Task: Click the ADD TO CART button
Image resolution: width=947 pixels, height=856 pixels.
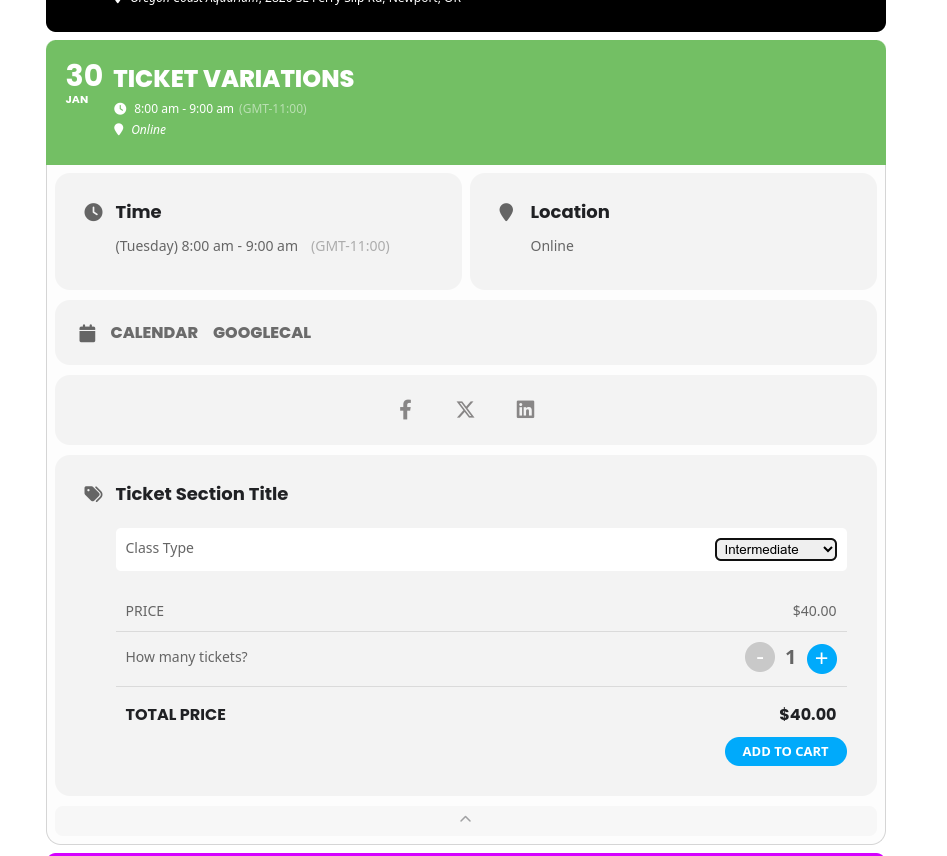Action: pos(786,751)
